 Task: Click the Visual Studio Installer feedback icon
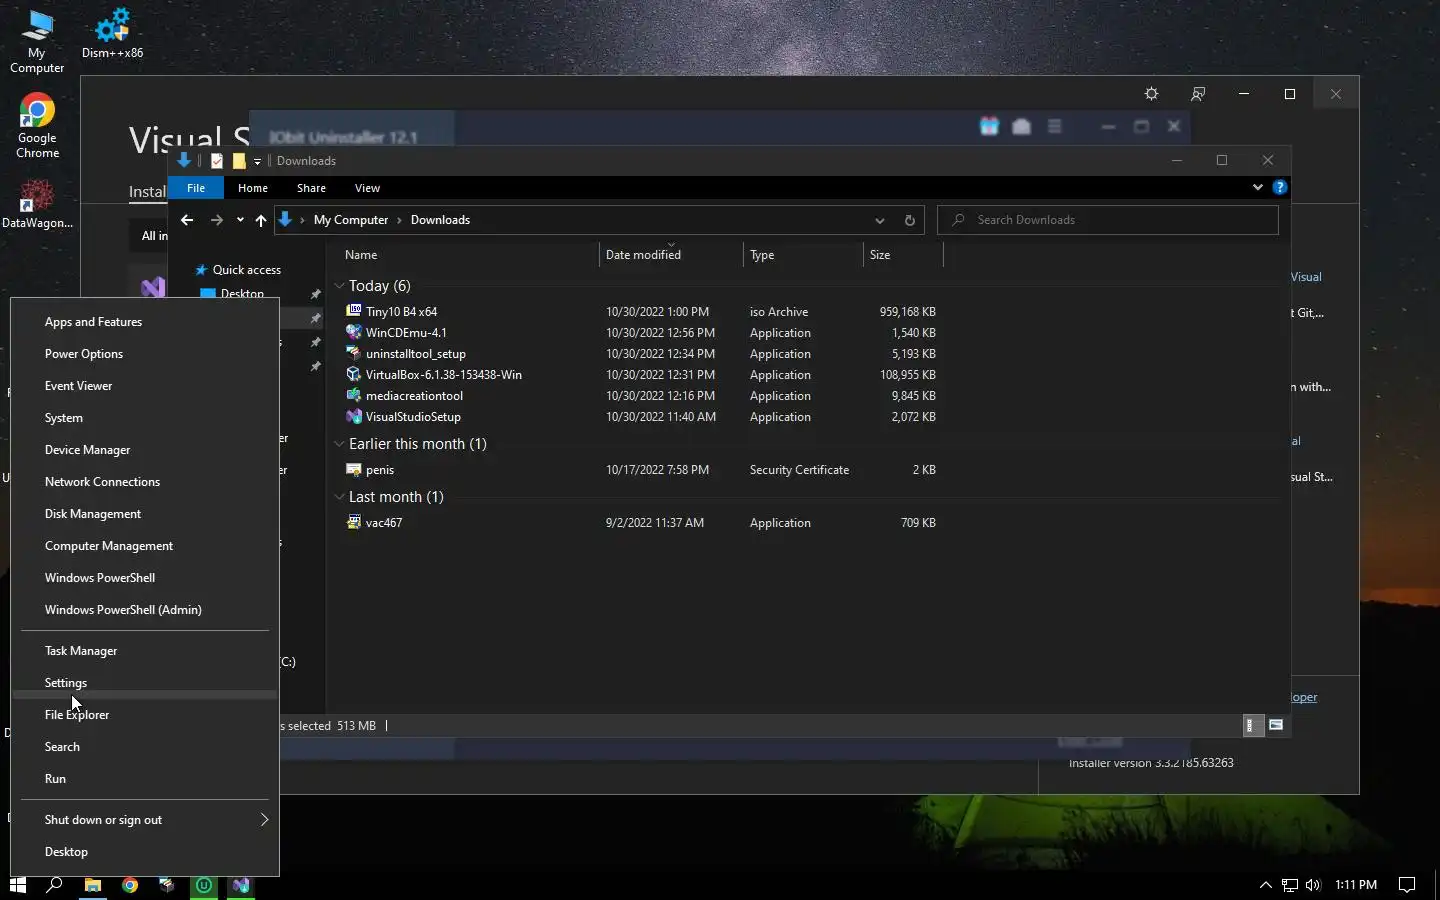coord(1198,94)
